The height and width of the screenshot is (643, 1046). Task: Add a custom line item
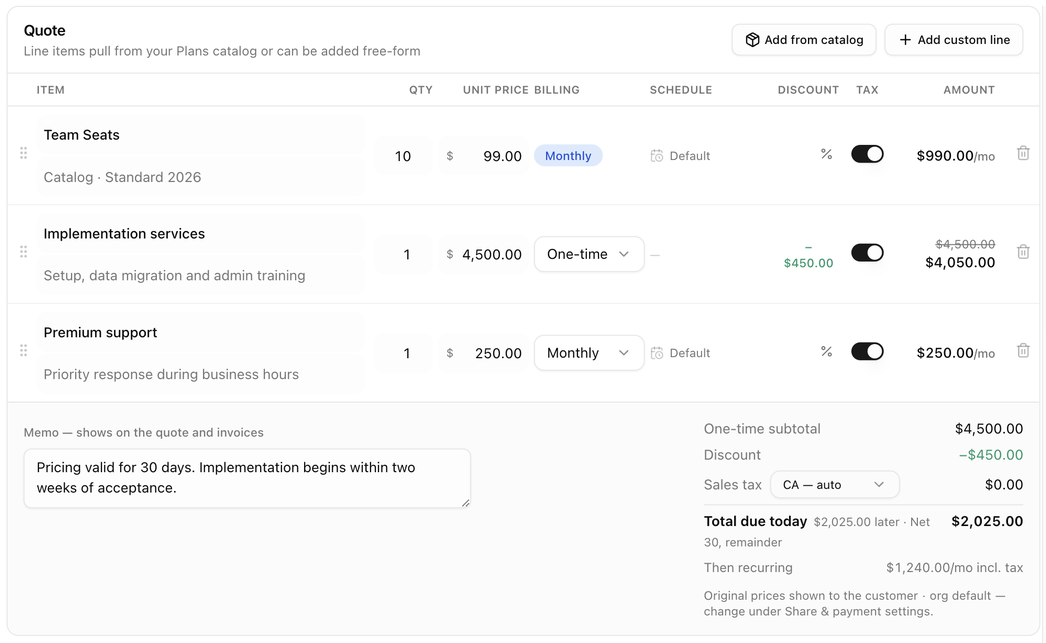pyautogui.click(x=954, y=40)
